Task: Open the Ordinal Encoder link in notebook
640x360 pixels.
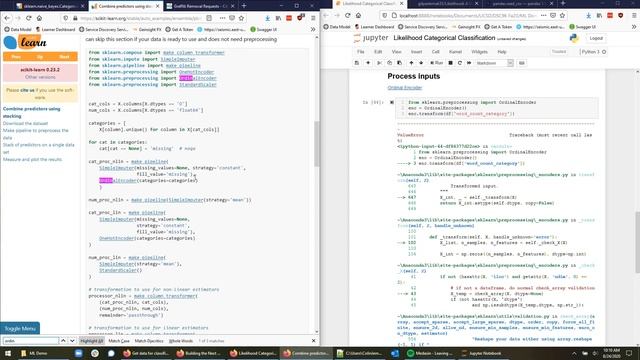Action: point(404,88)
